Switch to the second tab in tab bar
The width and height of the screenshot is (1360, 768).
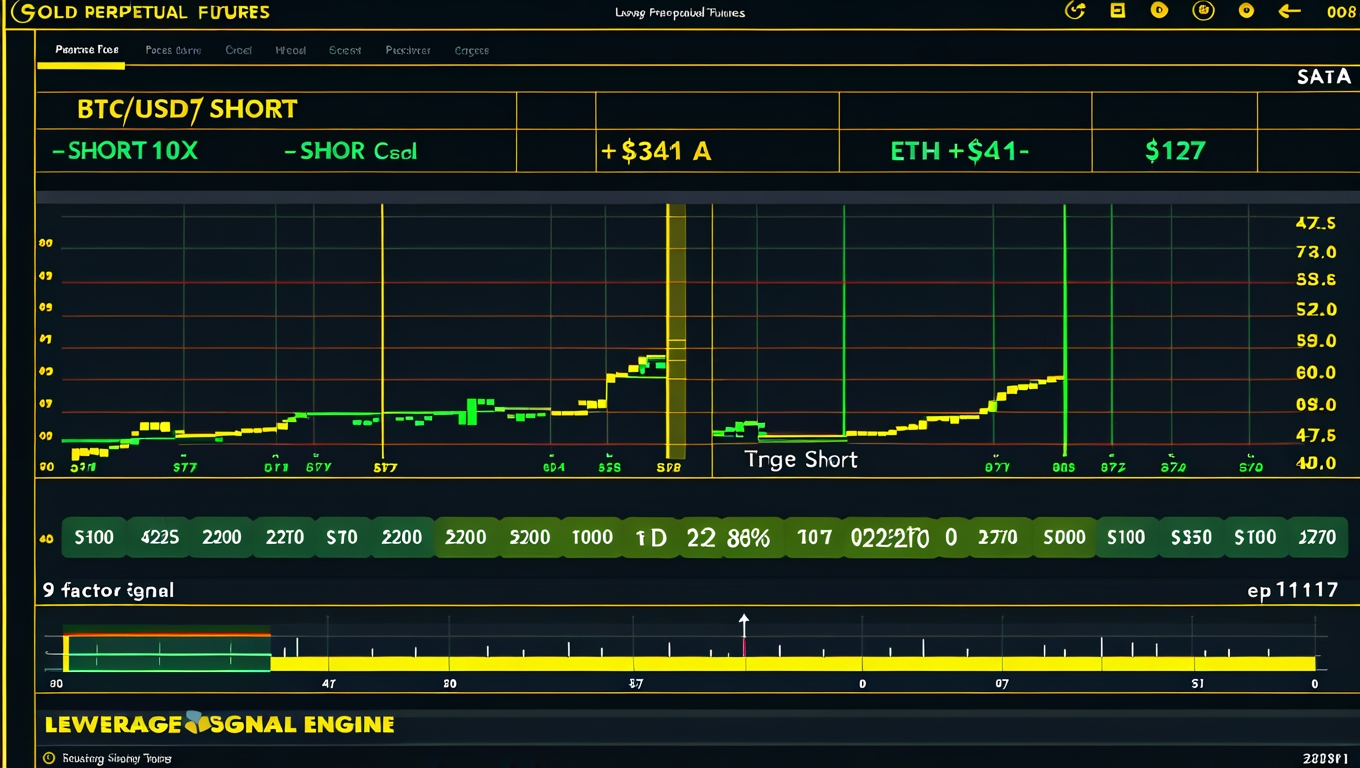(x=172, y=50)
